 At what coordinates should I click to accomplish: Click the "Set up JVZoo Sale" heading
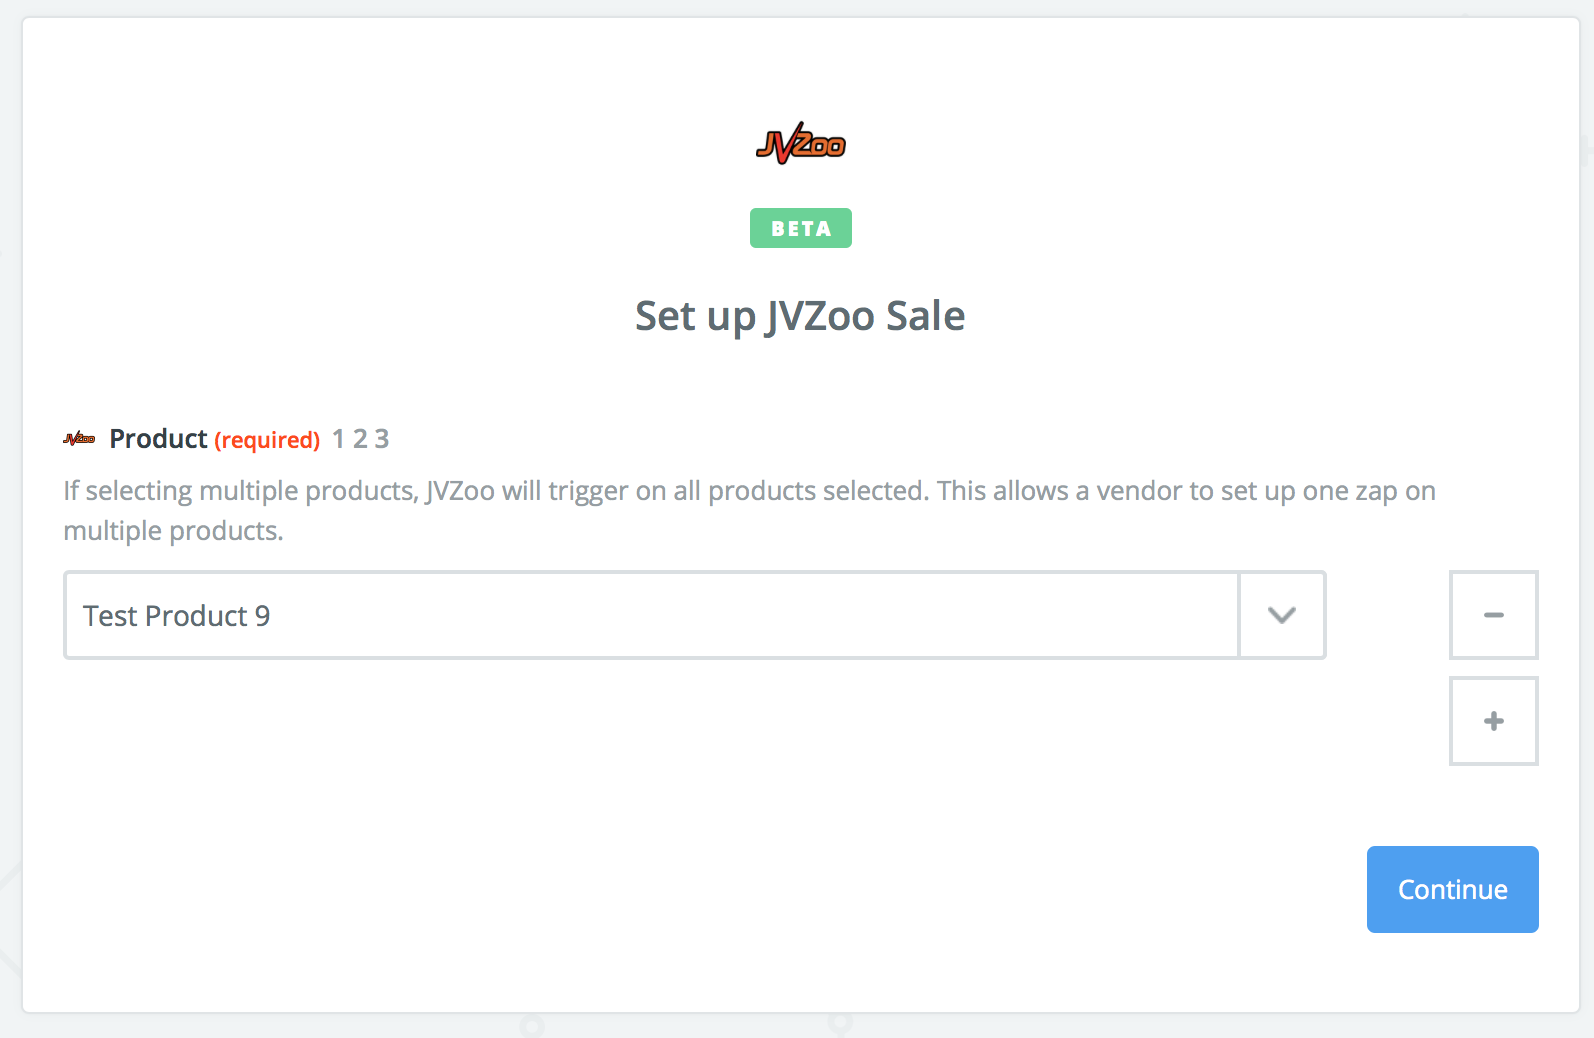pos(800,316)
